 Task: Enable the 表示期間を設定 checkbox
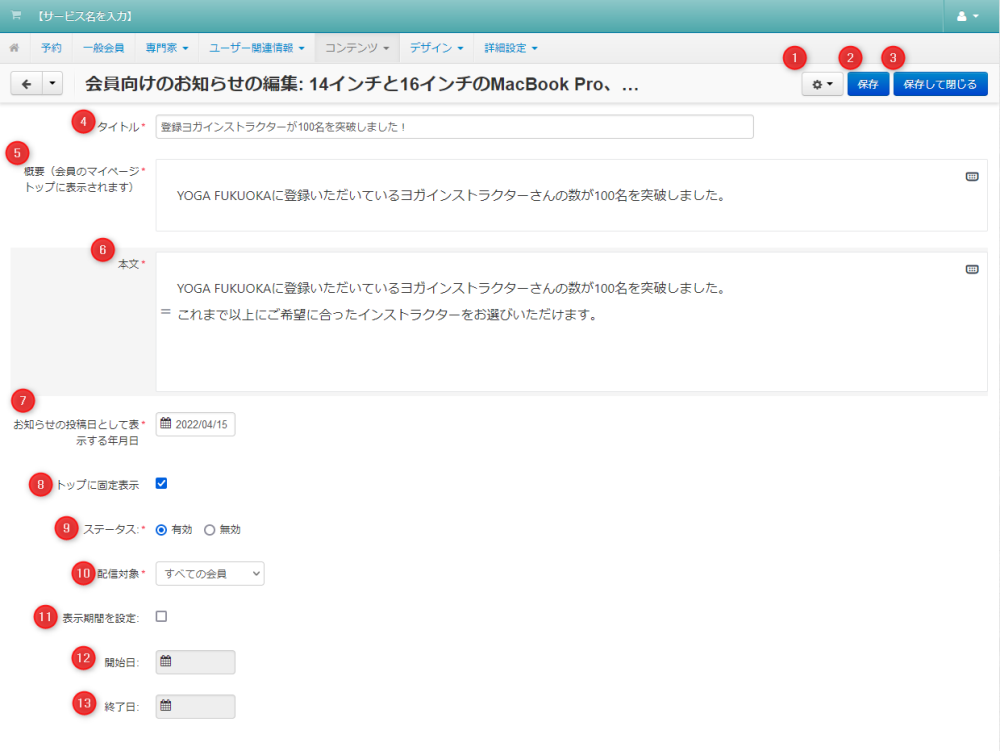[x=161, y=616]
